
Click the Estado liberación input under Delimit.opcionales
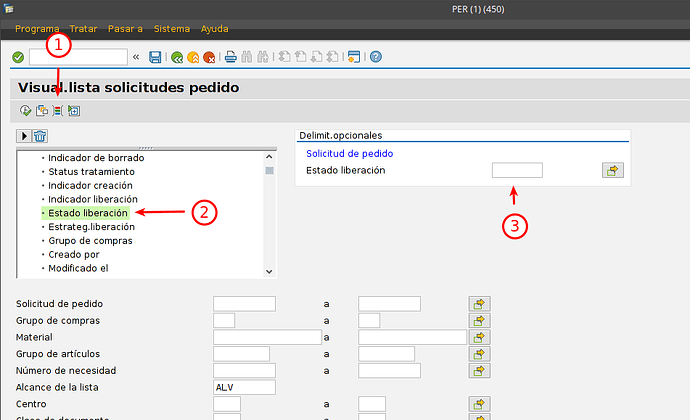click(517, 170)
